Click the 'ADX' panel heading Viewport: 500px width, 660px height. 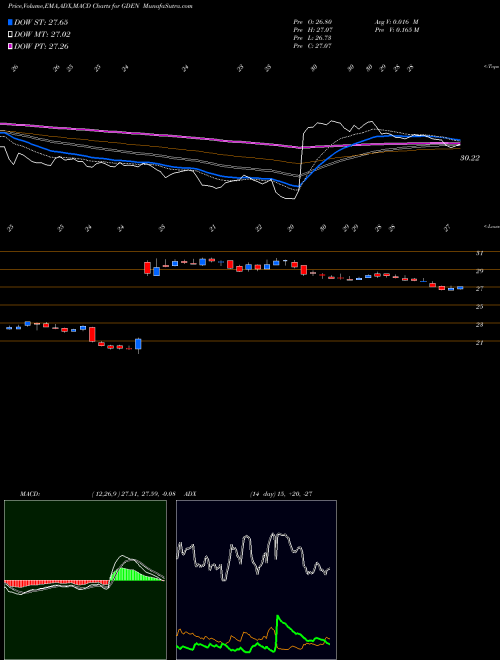191,494
